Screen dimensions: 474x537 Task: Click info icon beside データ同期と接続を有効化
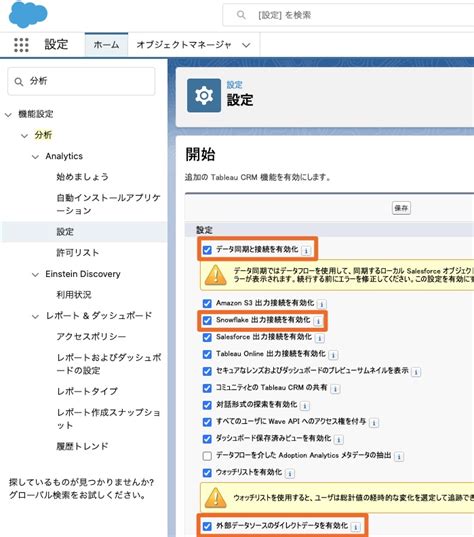pyautogui.click(x=306, y=251)
